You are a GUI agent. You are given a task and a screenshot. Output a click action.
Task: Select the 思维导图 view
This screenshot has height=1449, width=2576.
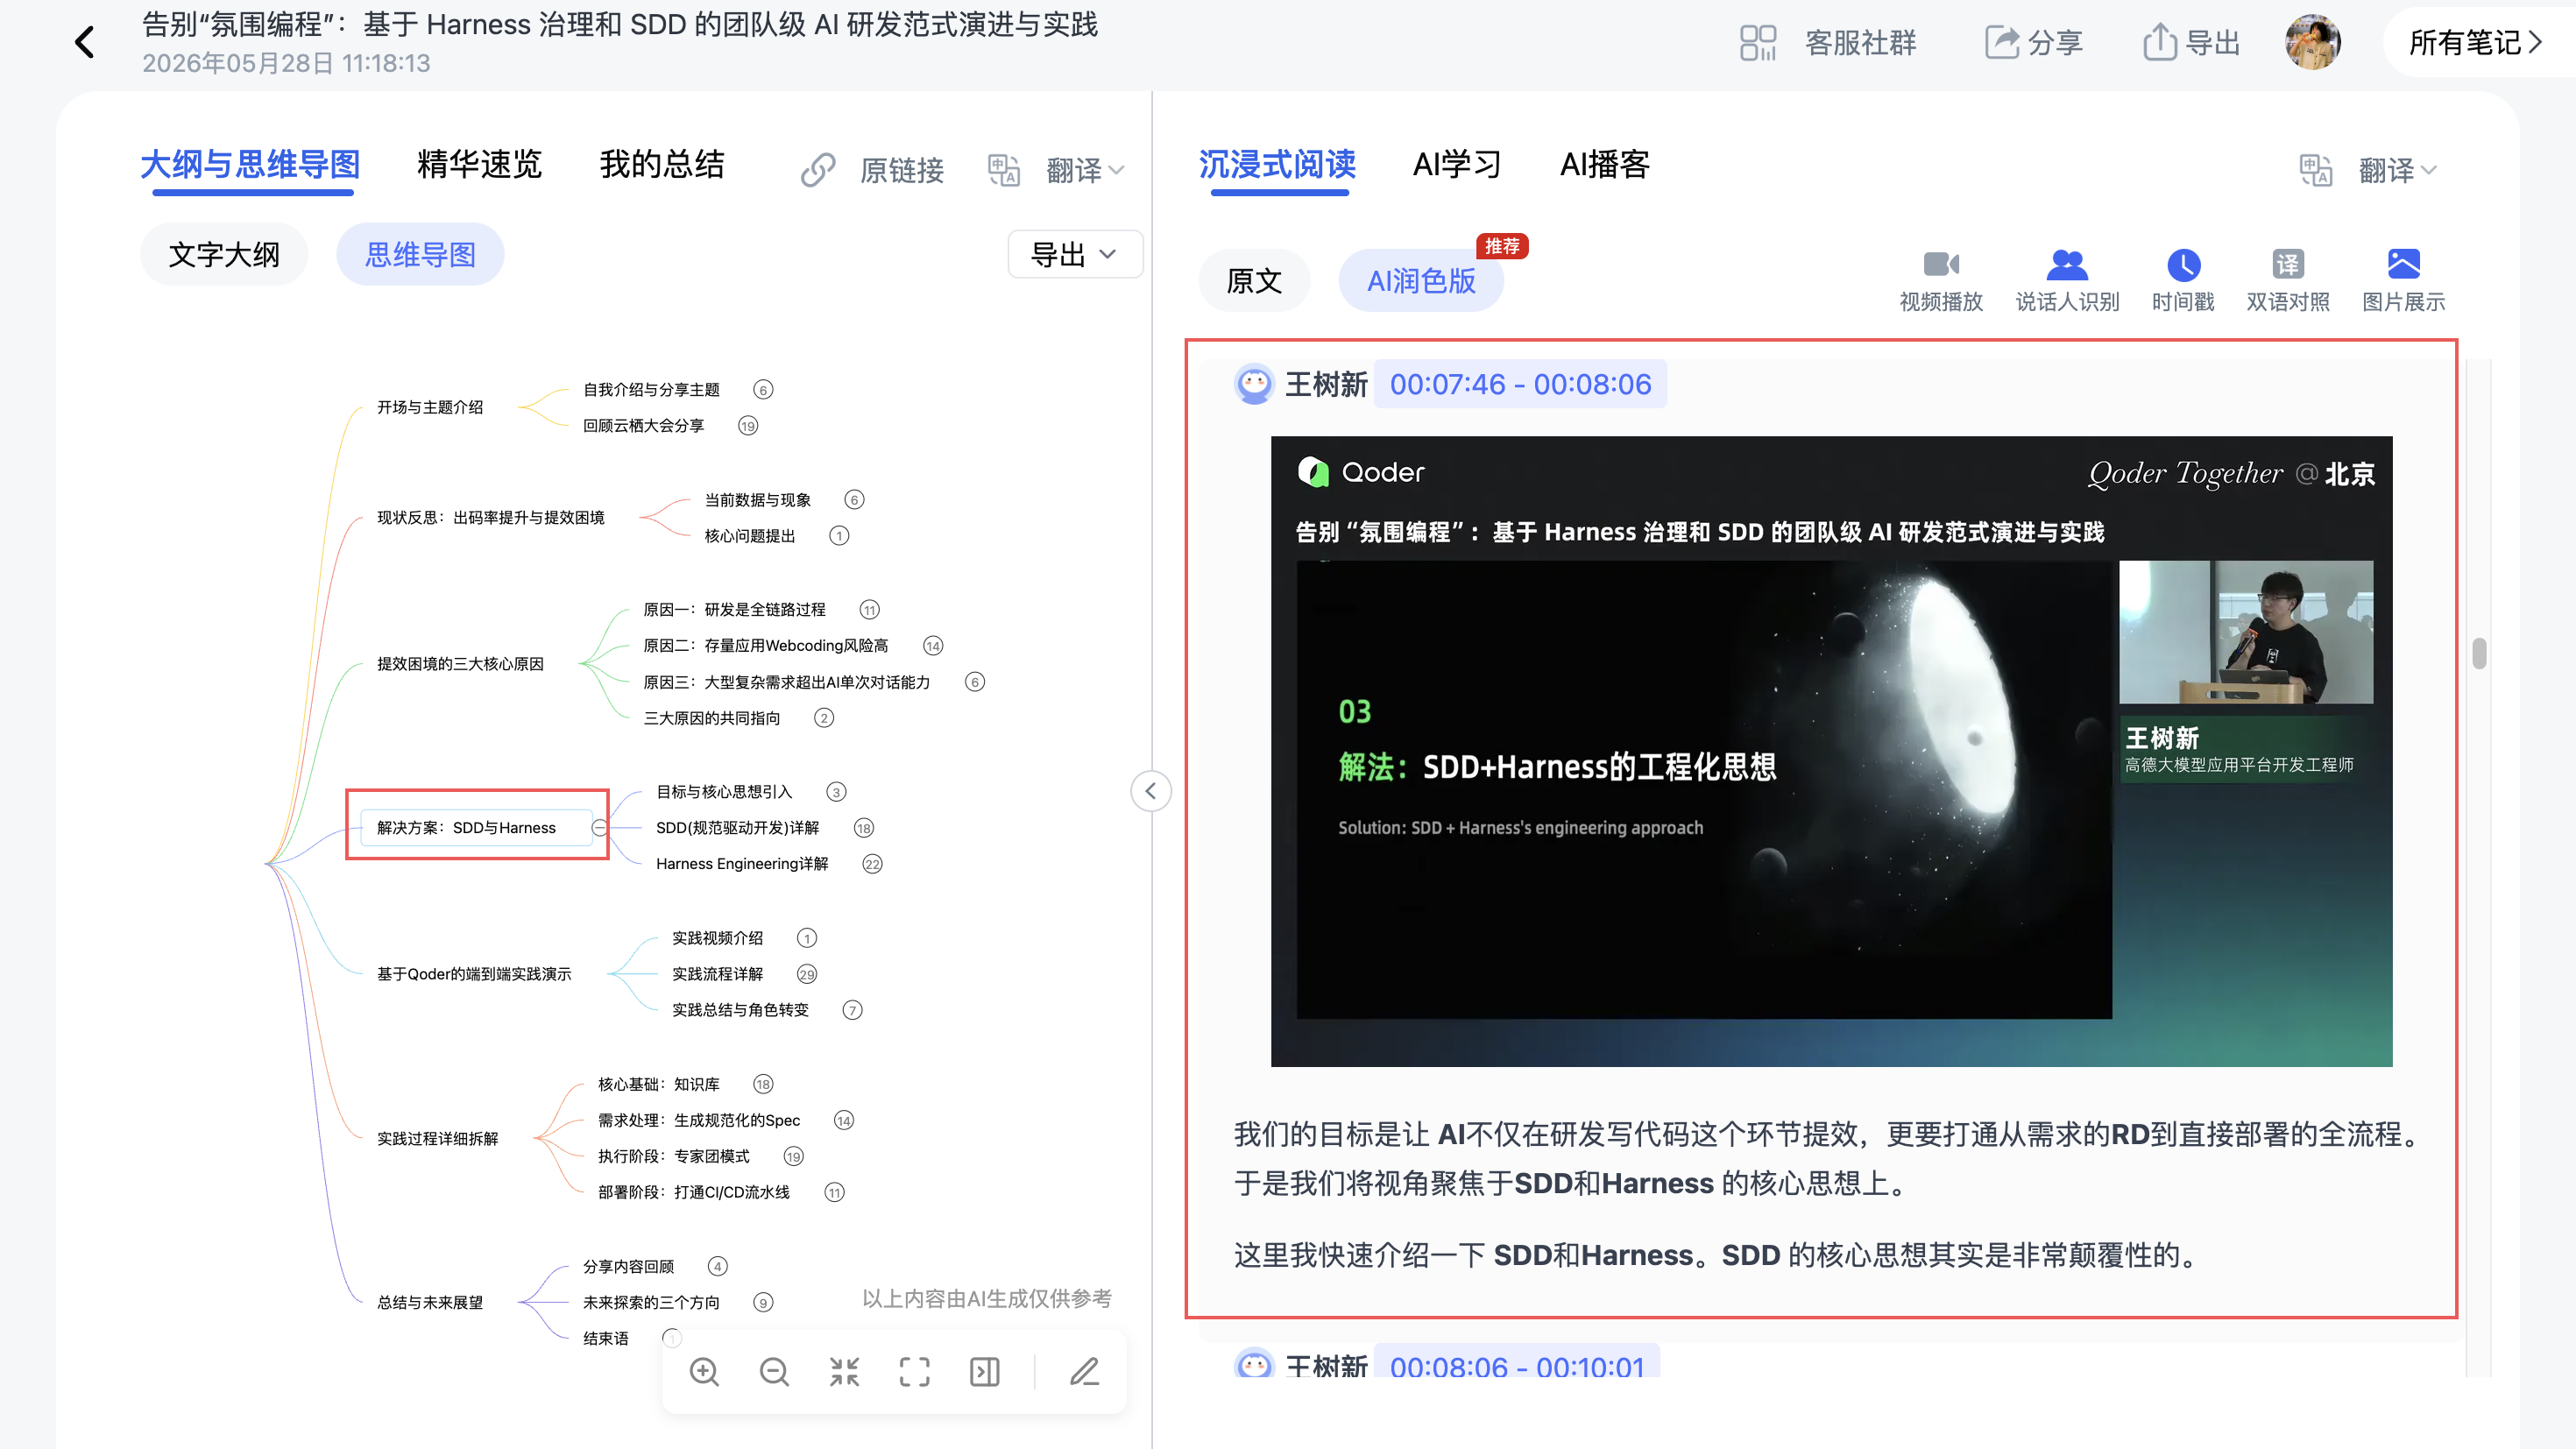click(420, 255)
